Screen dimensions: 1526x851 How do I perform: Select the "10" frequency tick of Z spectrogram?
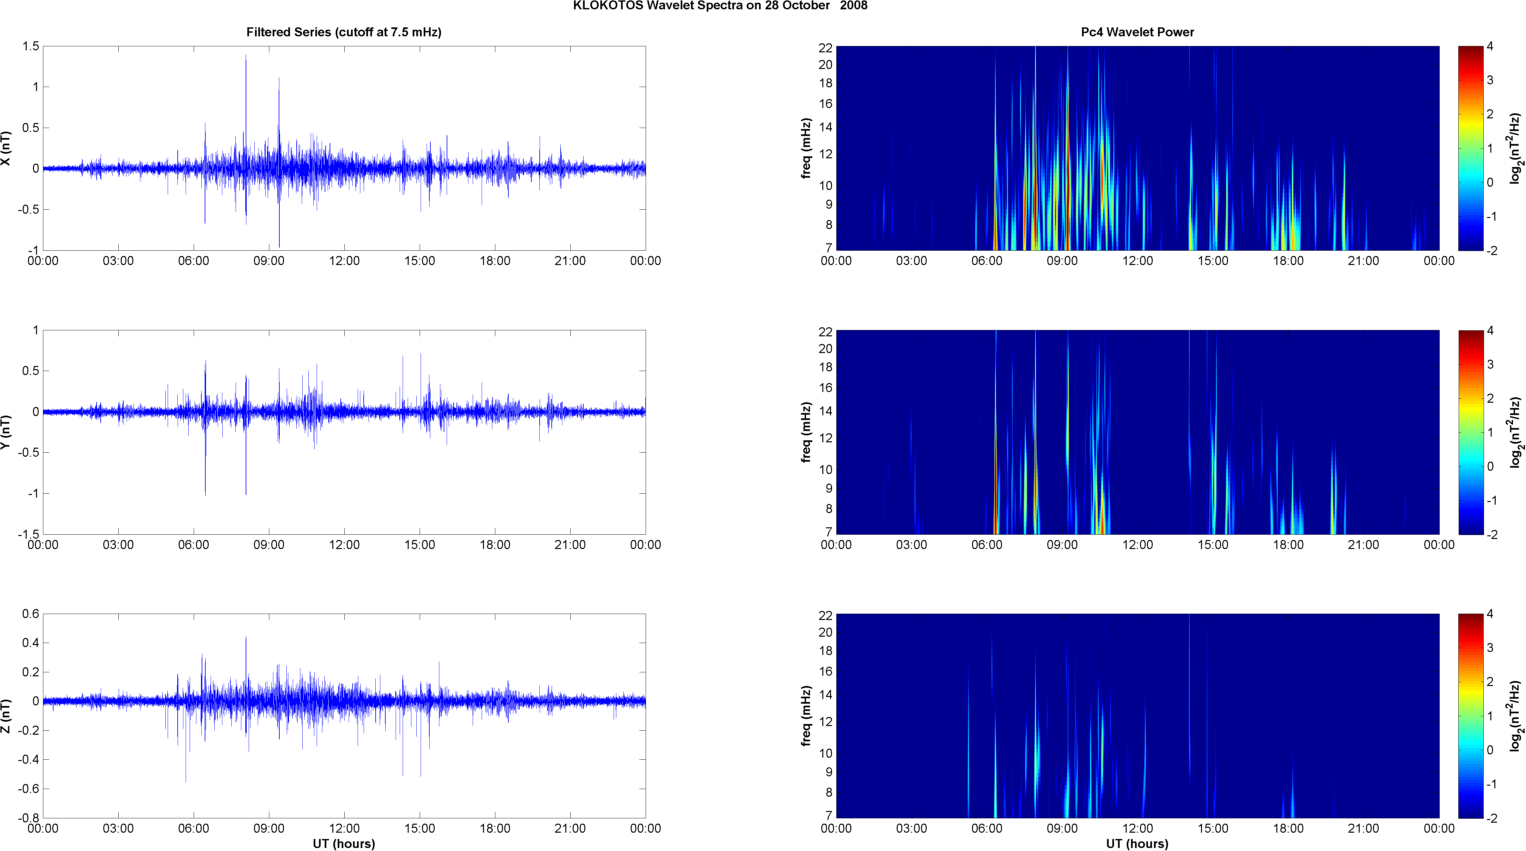point(825,753)
